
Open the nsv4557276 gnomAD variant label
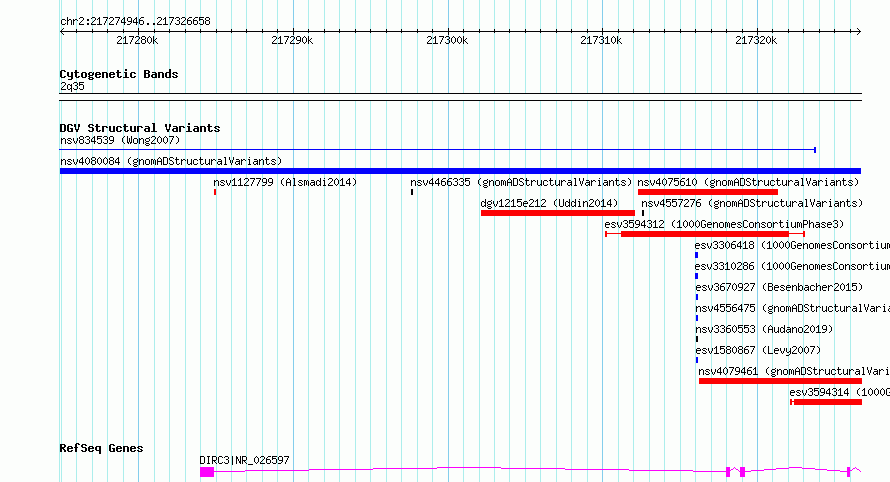pos(752,203)
